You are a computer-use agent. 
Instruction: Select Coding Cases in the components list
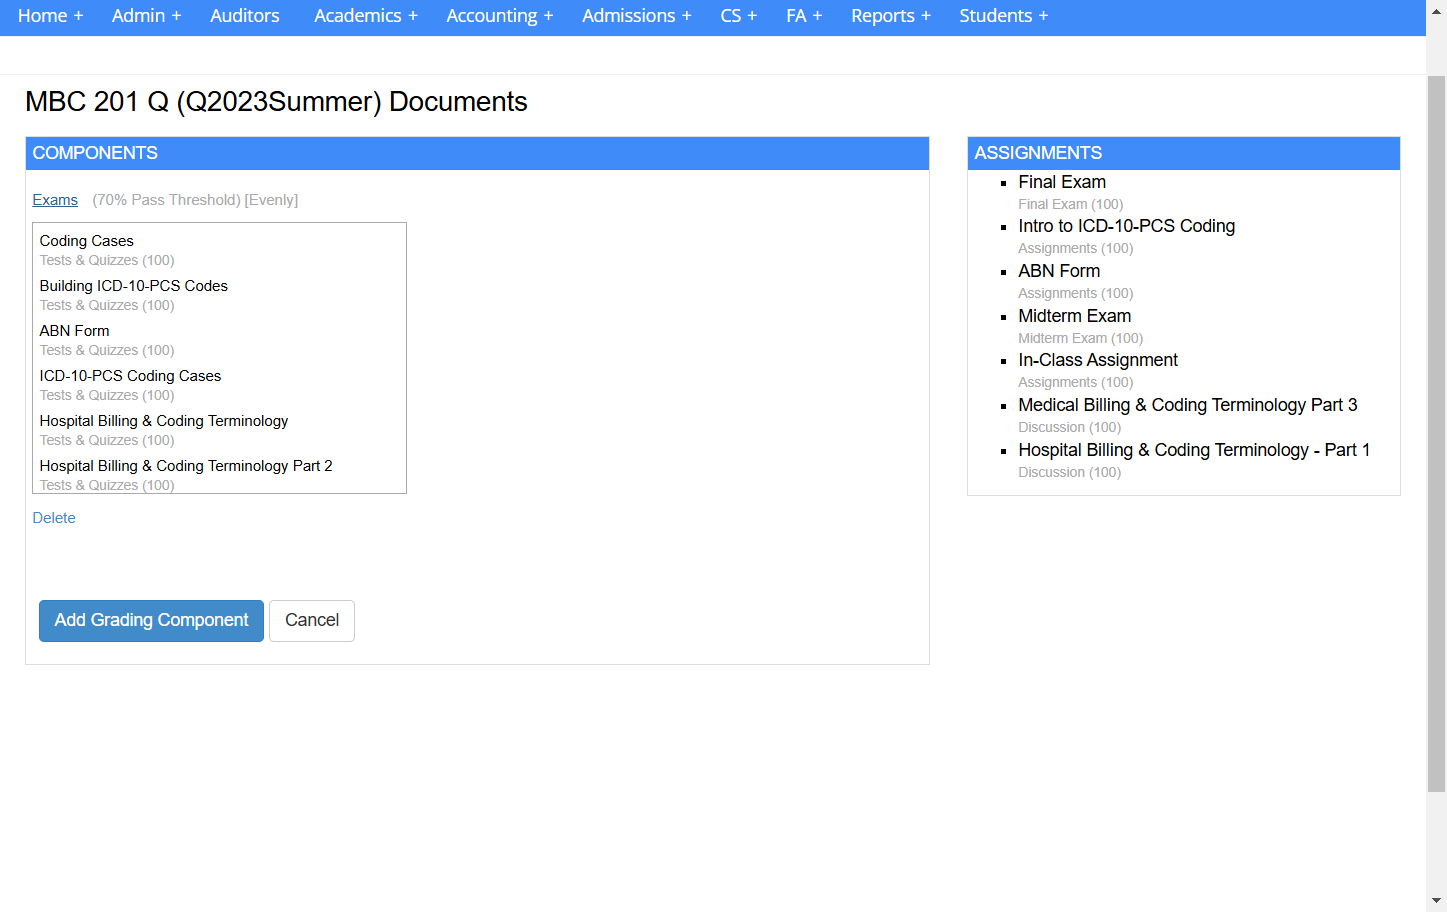(86, 241)
